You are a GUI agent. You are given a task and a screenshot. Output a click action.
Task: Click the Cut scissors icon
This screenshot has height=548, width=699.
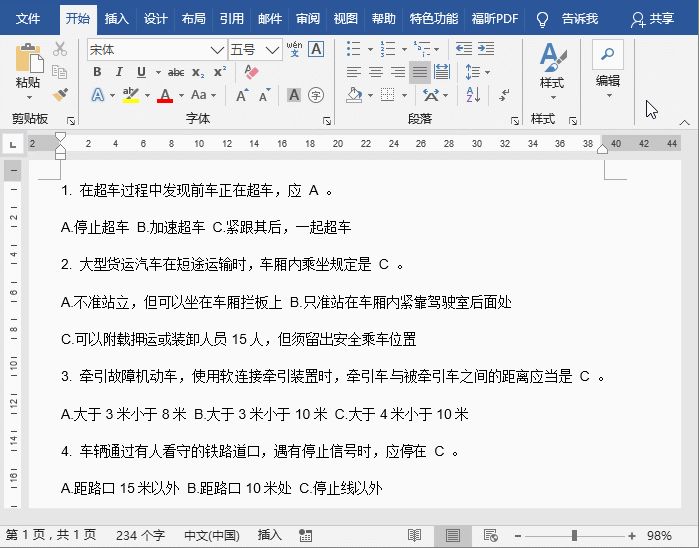coord(59,49)
